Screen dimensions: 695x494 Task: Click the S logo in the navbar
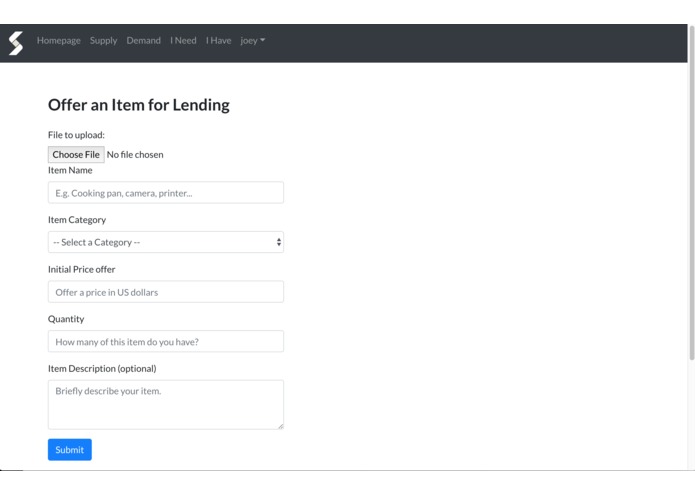[x=16, y=43]
